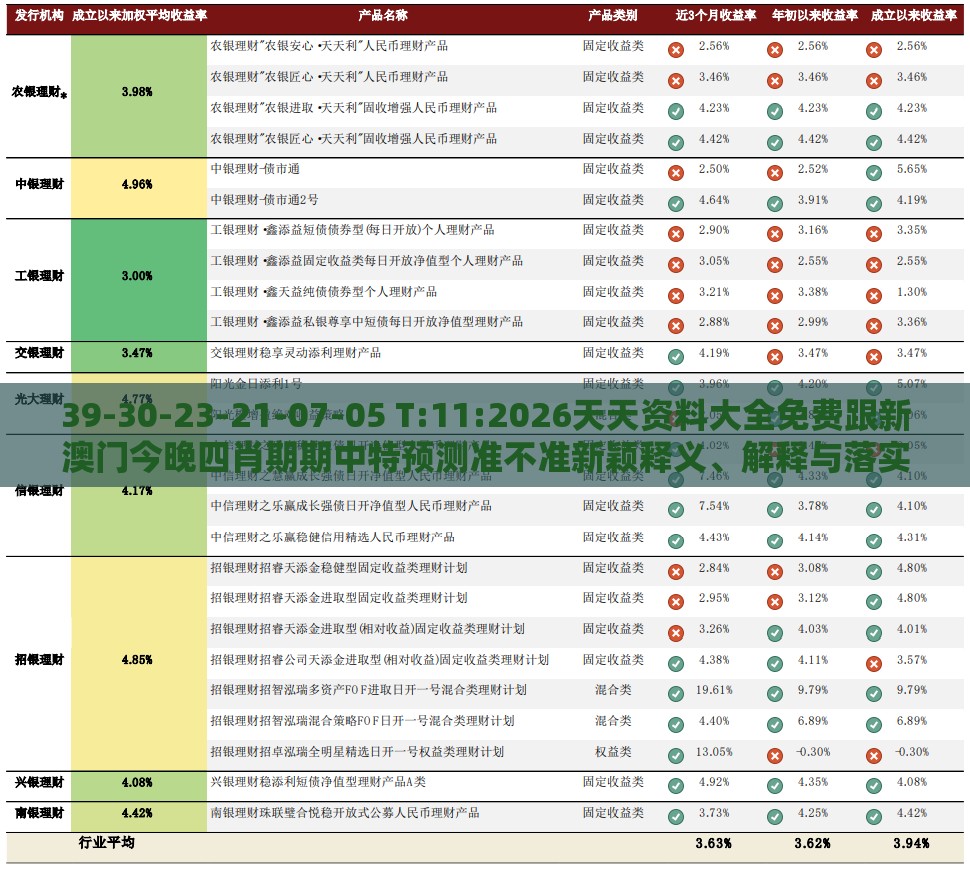Click the 发行机构 column header
970x870 pixels.
(38, 15)
